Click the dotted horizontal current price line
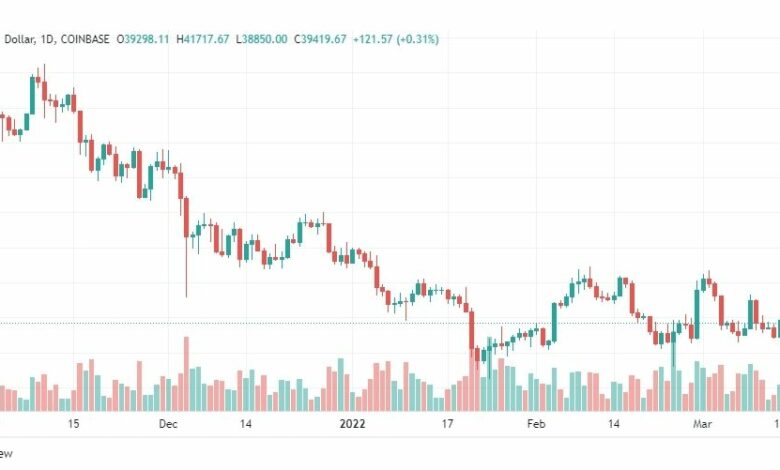The image size is (780, 470). pos(390,323)
